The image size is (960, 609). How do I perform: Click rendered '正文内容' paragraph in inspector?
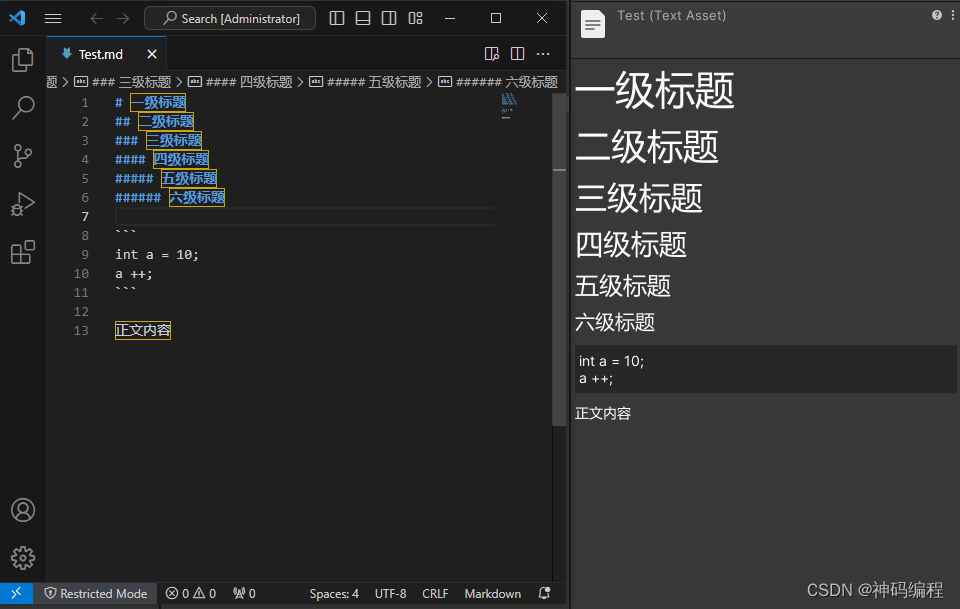tap(603, 414)
